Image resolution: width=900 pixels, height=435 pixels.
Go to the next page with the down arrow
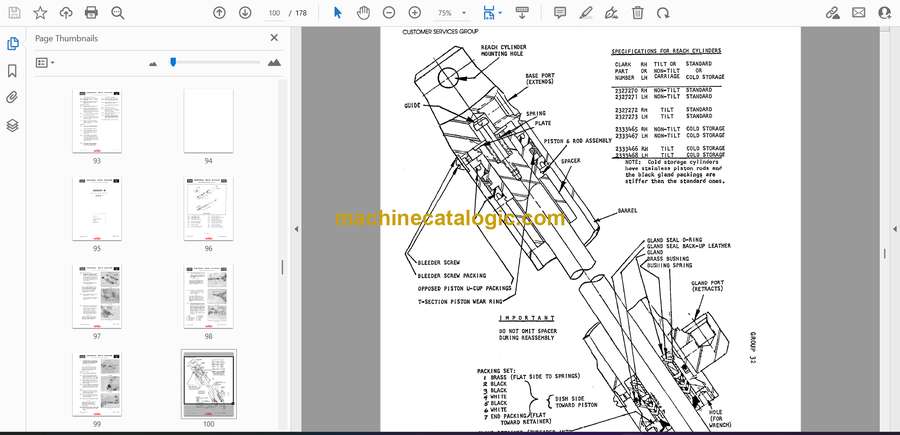tap(245, 13)
